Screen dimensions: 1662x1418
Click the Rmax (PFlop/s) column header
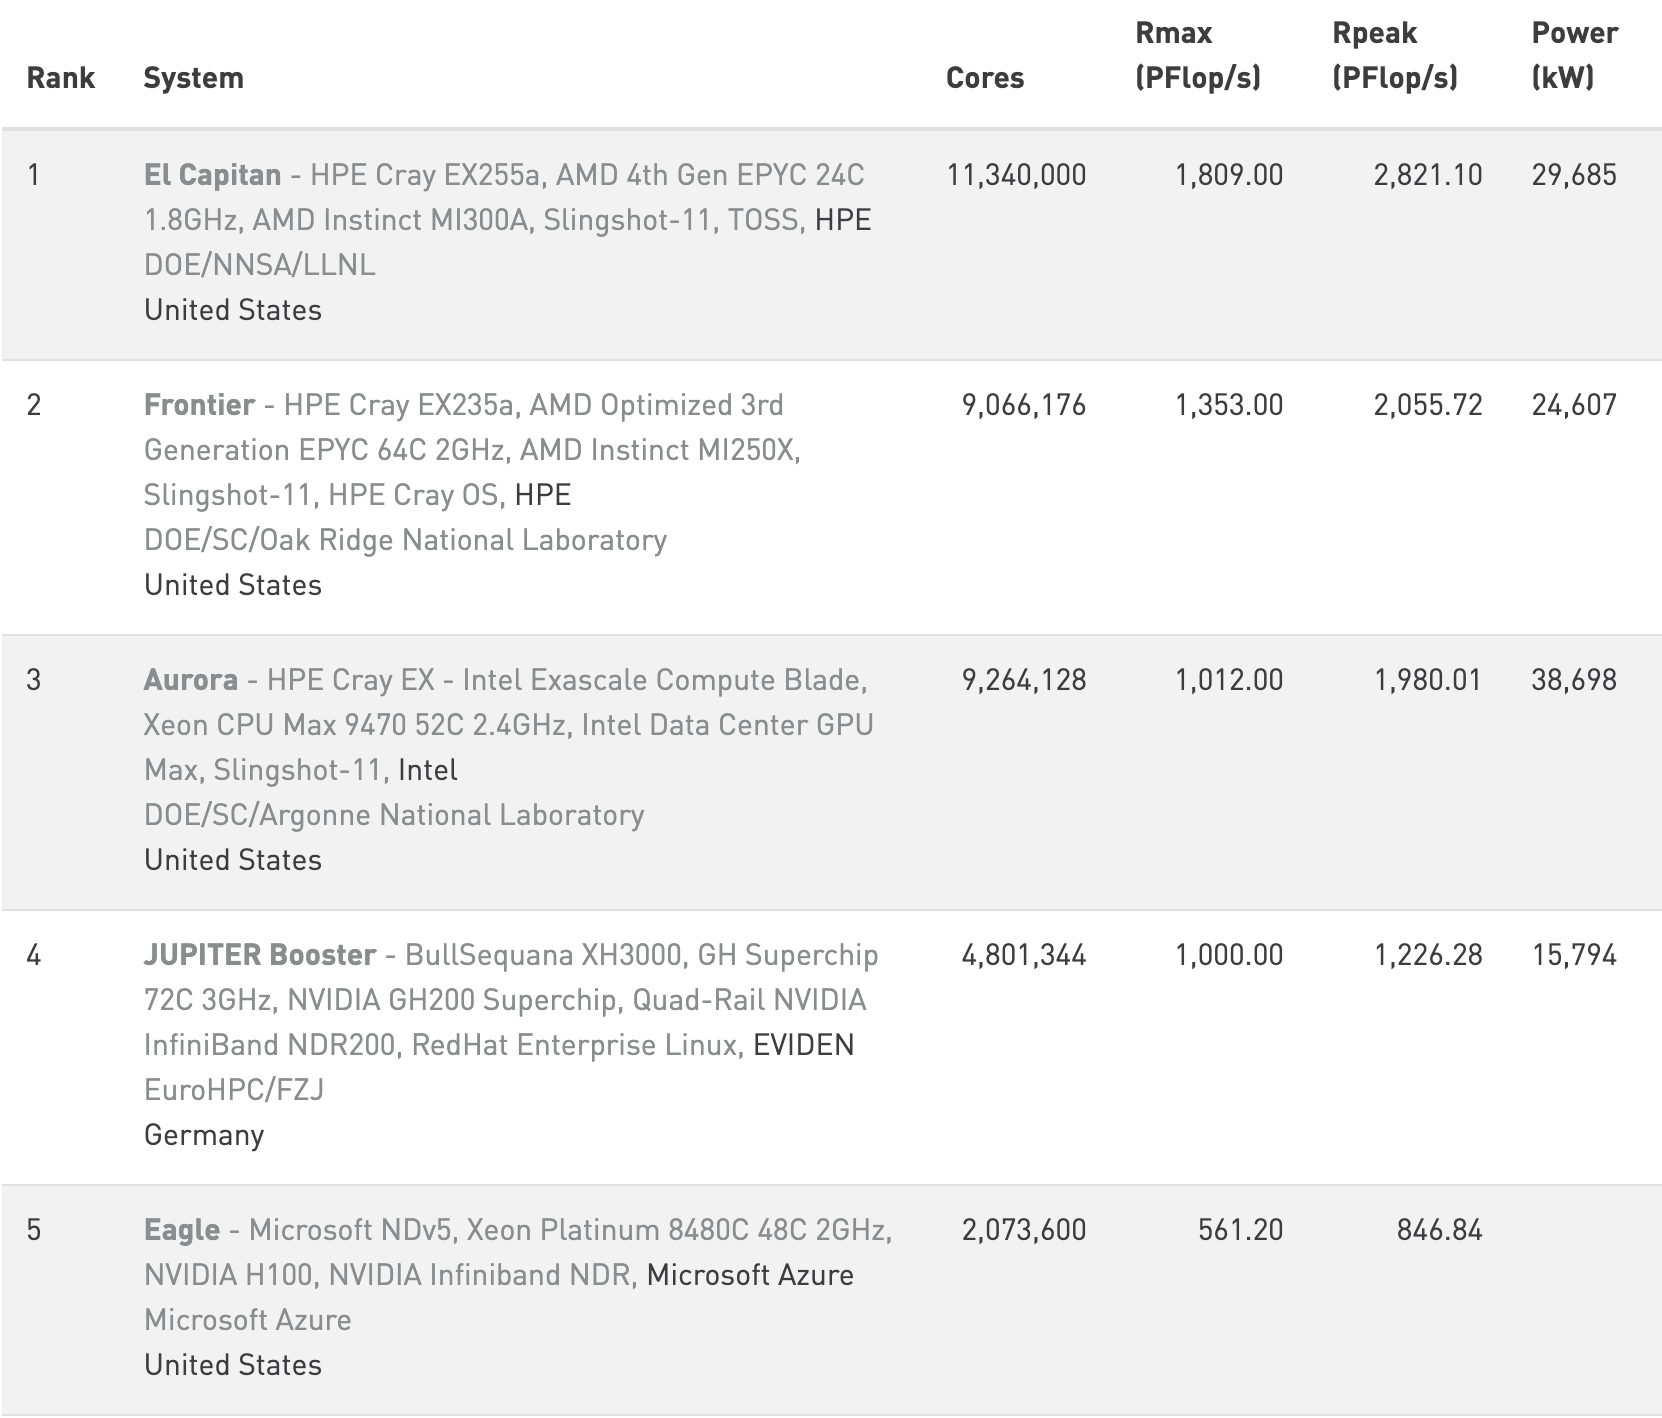(x=1198, y=56)
